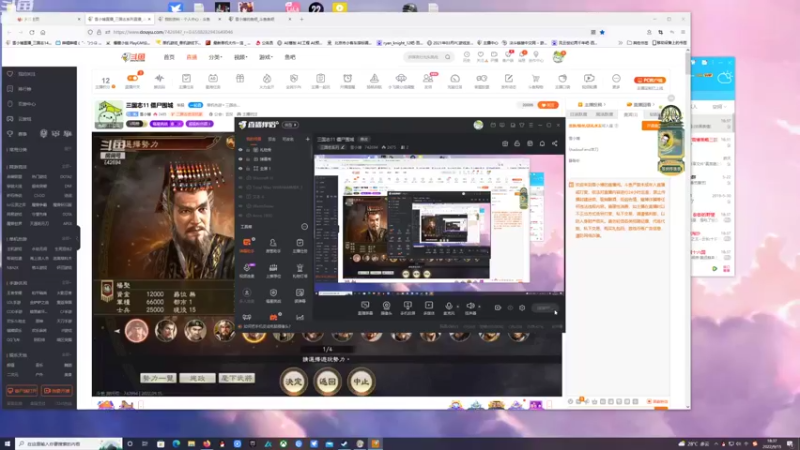Open the Douyu history clock icon
Viewport: 800px width, 450px height.
(x=467, y=56)
